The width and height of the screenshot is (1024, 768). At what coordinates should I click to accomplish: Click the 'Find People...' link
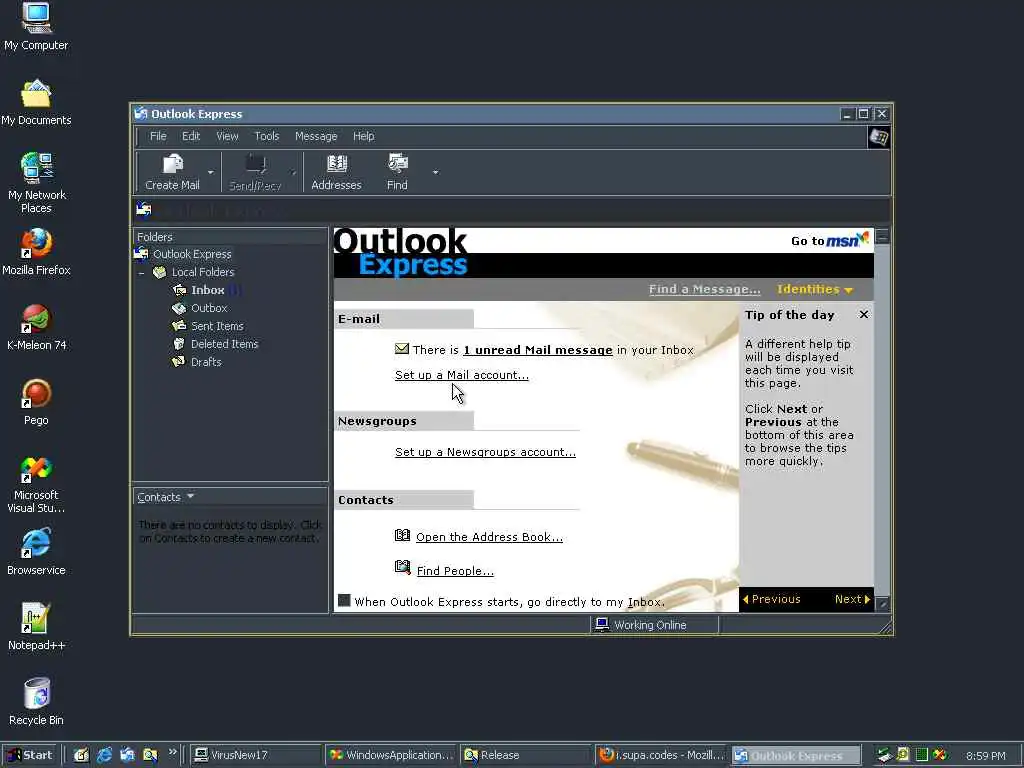click(x=455, y=571)
